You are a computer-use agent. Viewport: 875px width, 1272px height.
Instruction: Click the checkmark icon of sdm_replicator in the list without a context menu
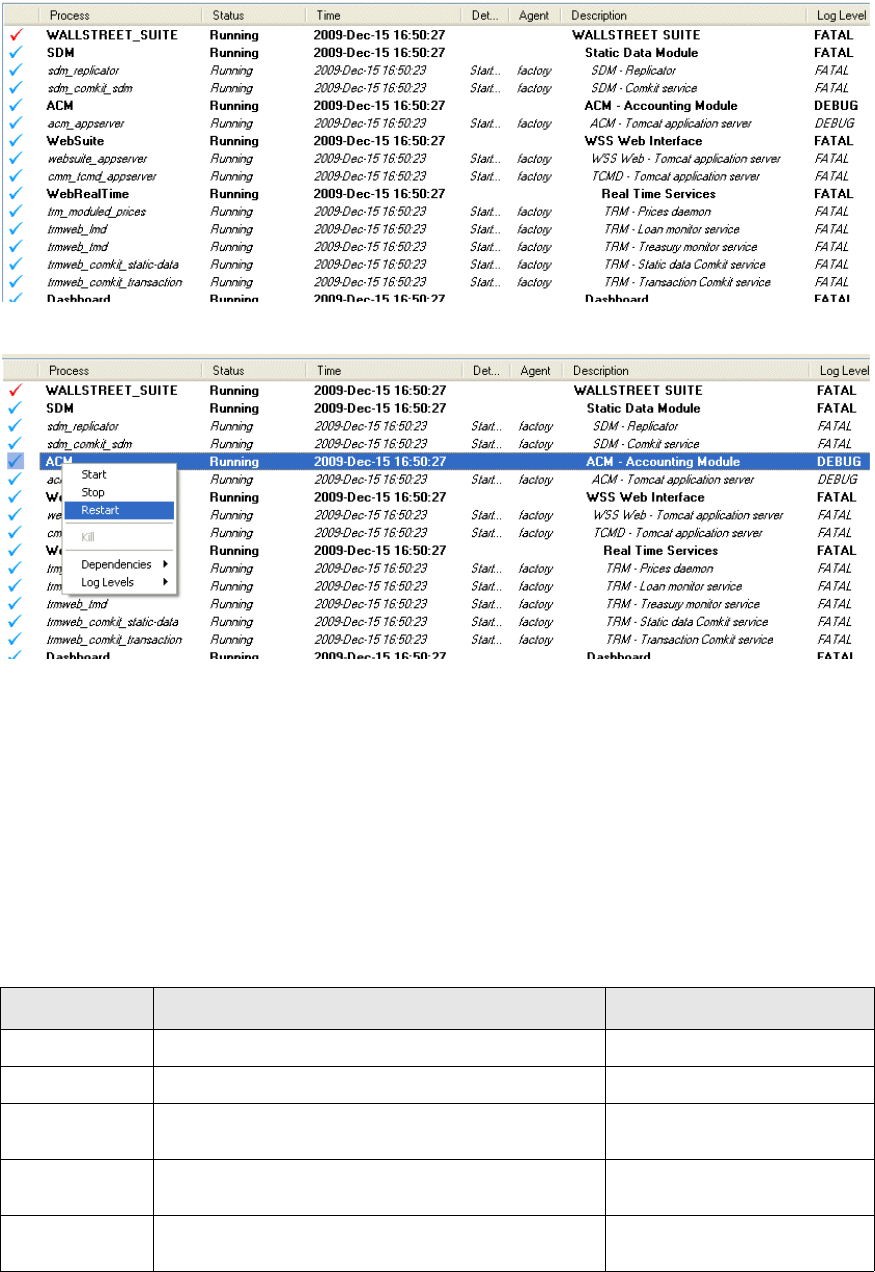15,71
